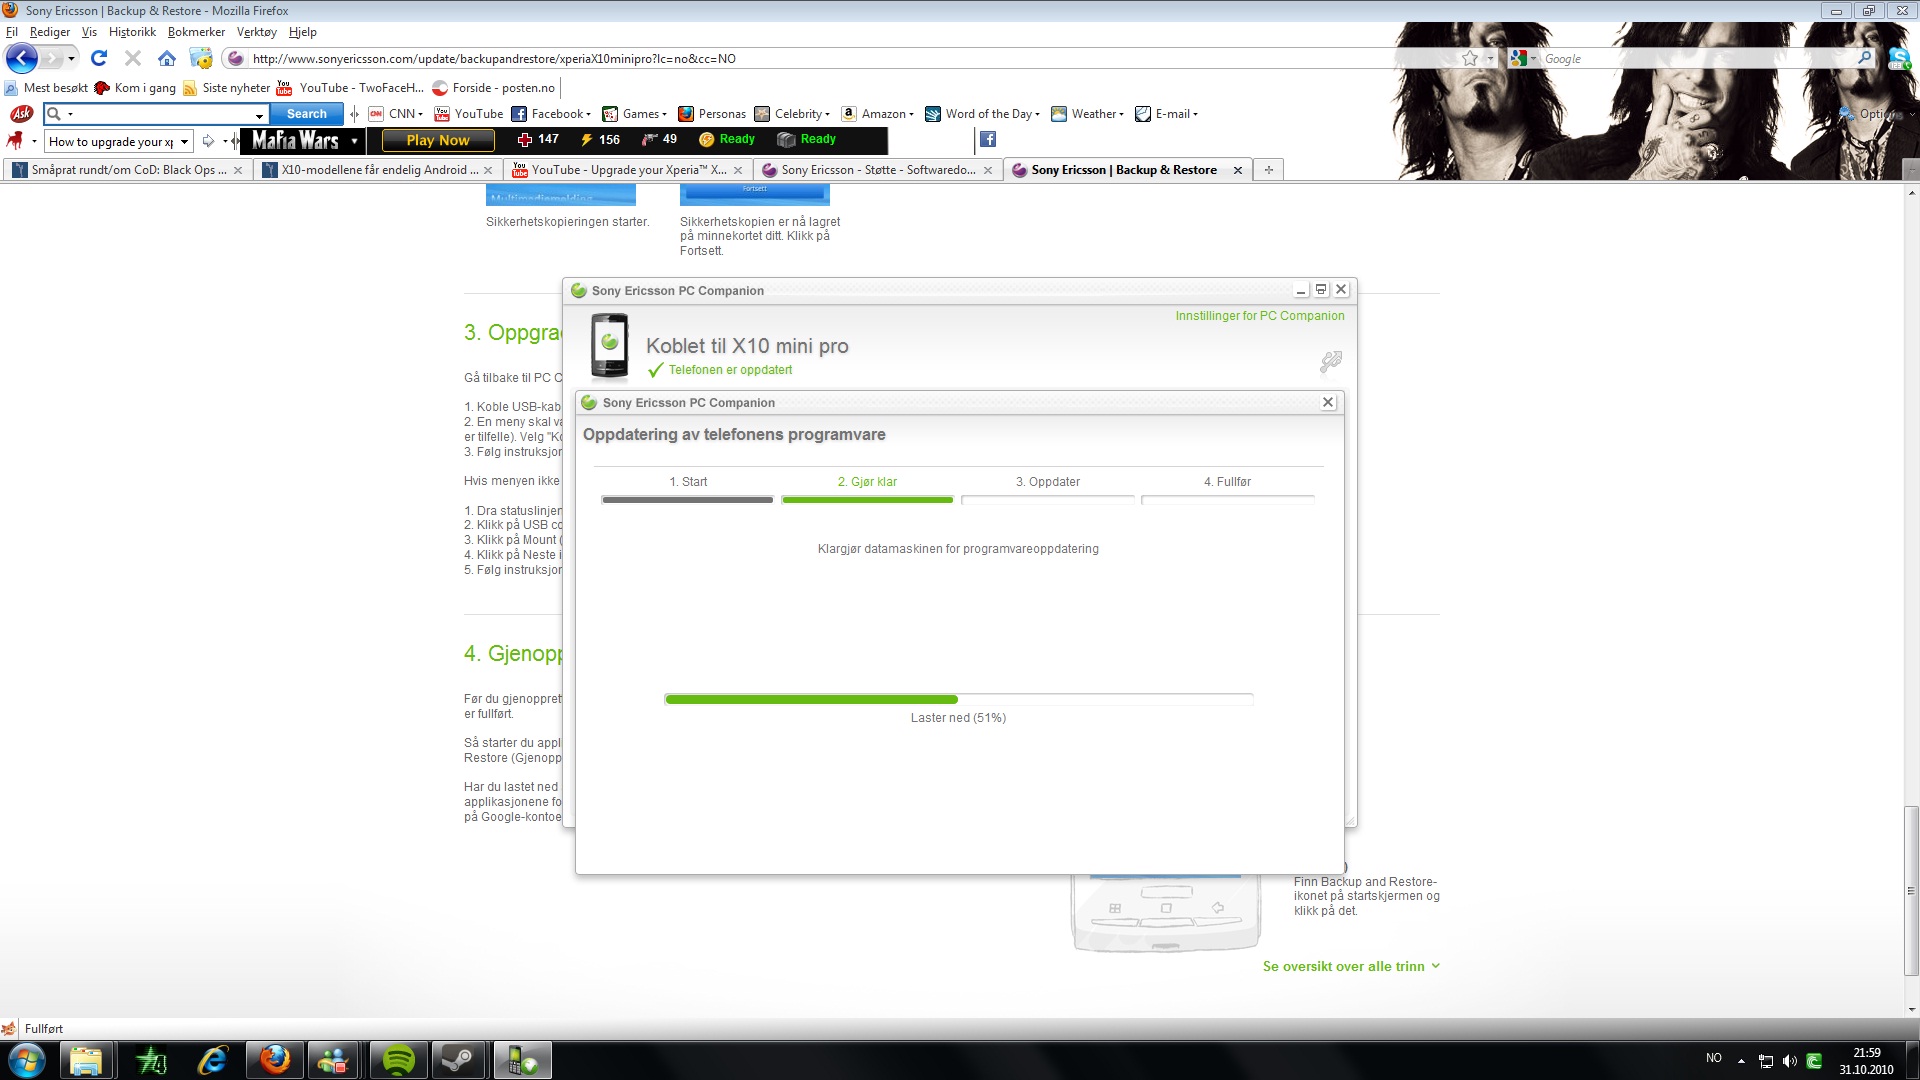The height and width of the screenshot is (1080, 1920).
Task: Expand the Word of the Day dropdown
Action: (x=1037, y=114)
